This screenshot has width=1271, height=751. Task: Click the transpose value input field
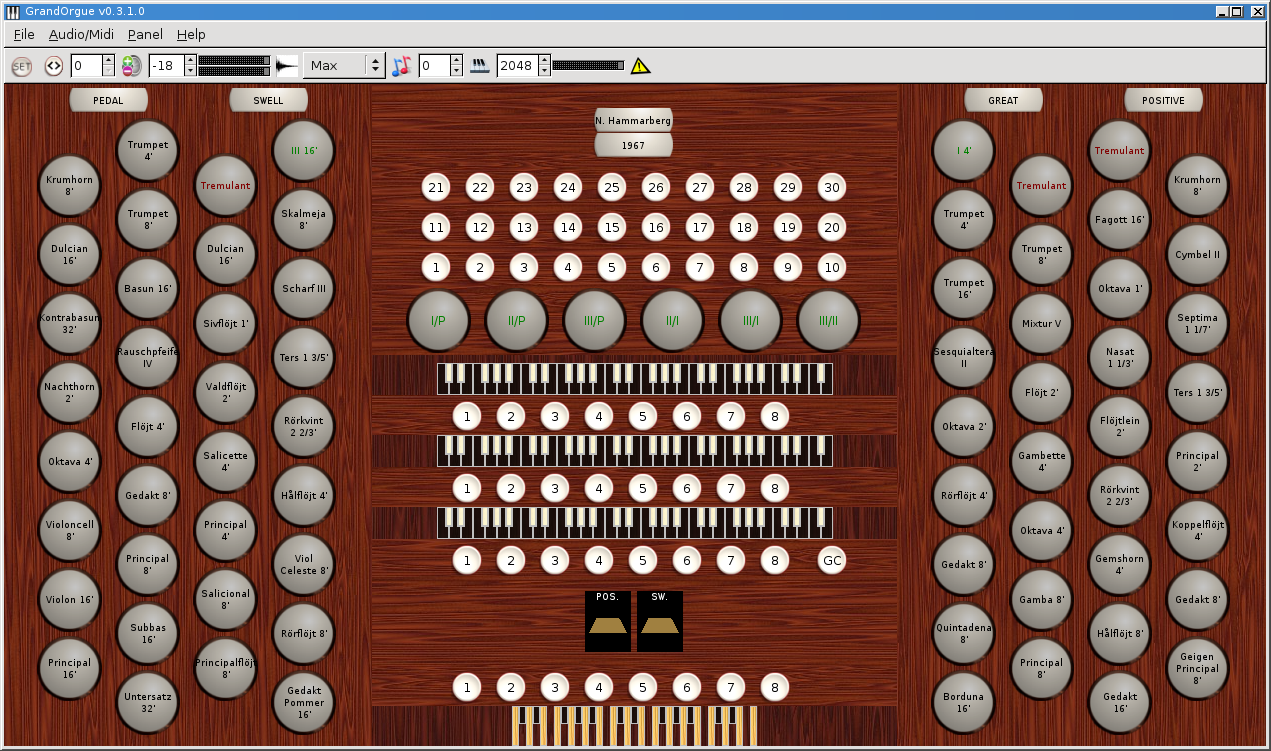434,66
